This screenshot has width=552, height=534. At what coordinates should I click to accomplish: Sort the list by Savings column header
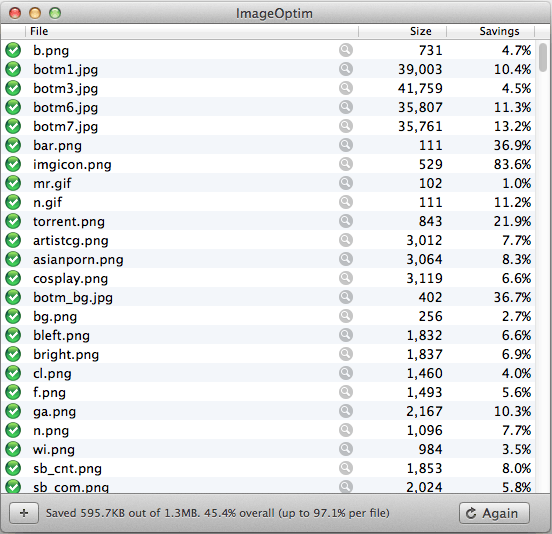coord(490,31)
